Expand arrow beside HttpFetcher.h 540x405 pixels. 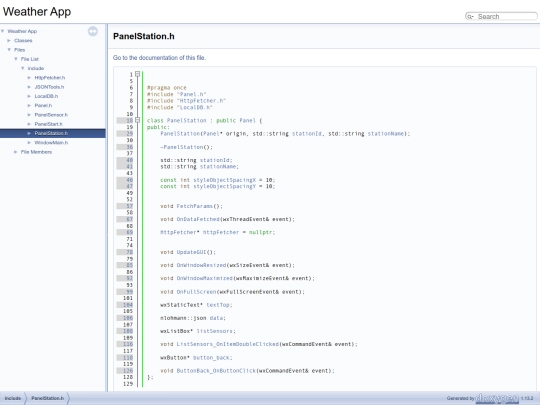point(29,78)
